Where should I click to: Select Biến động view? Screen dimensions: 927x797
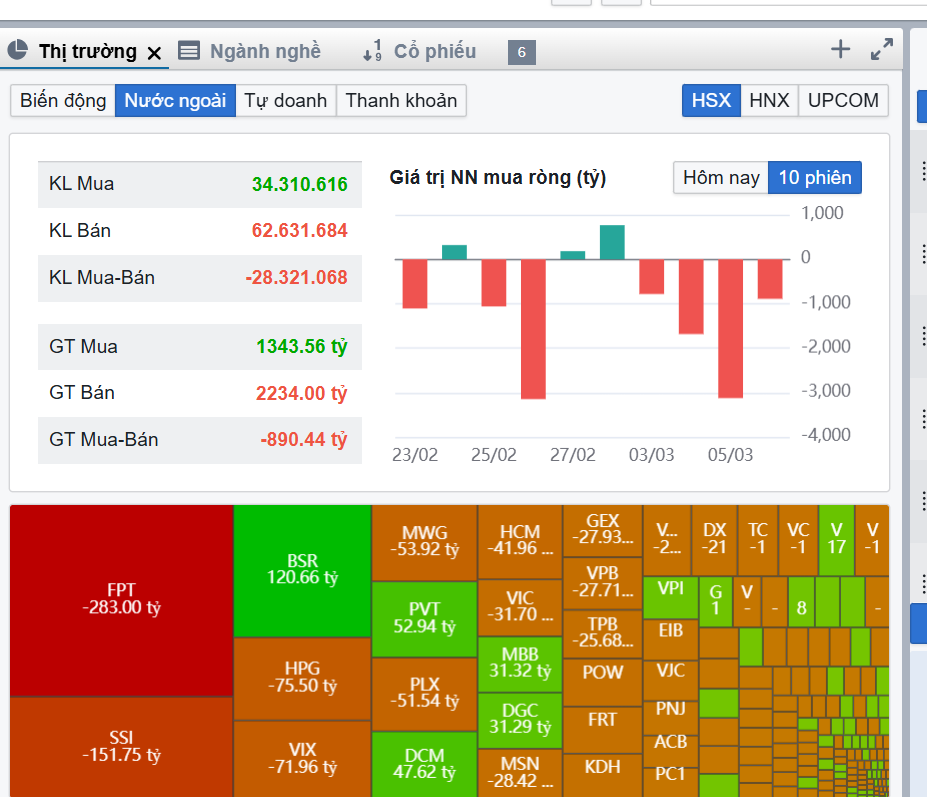pos(63,101)
